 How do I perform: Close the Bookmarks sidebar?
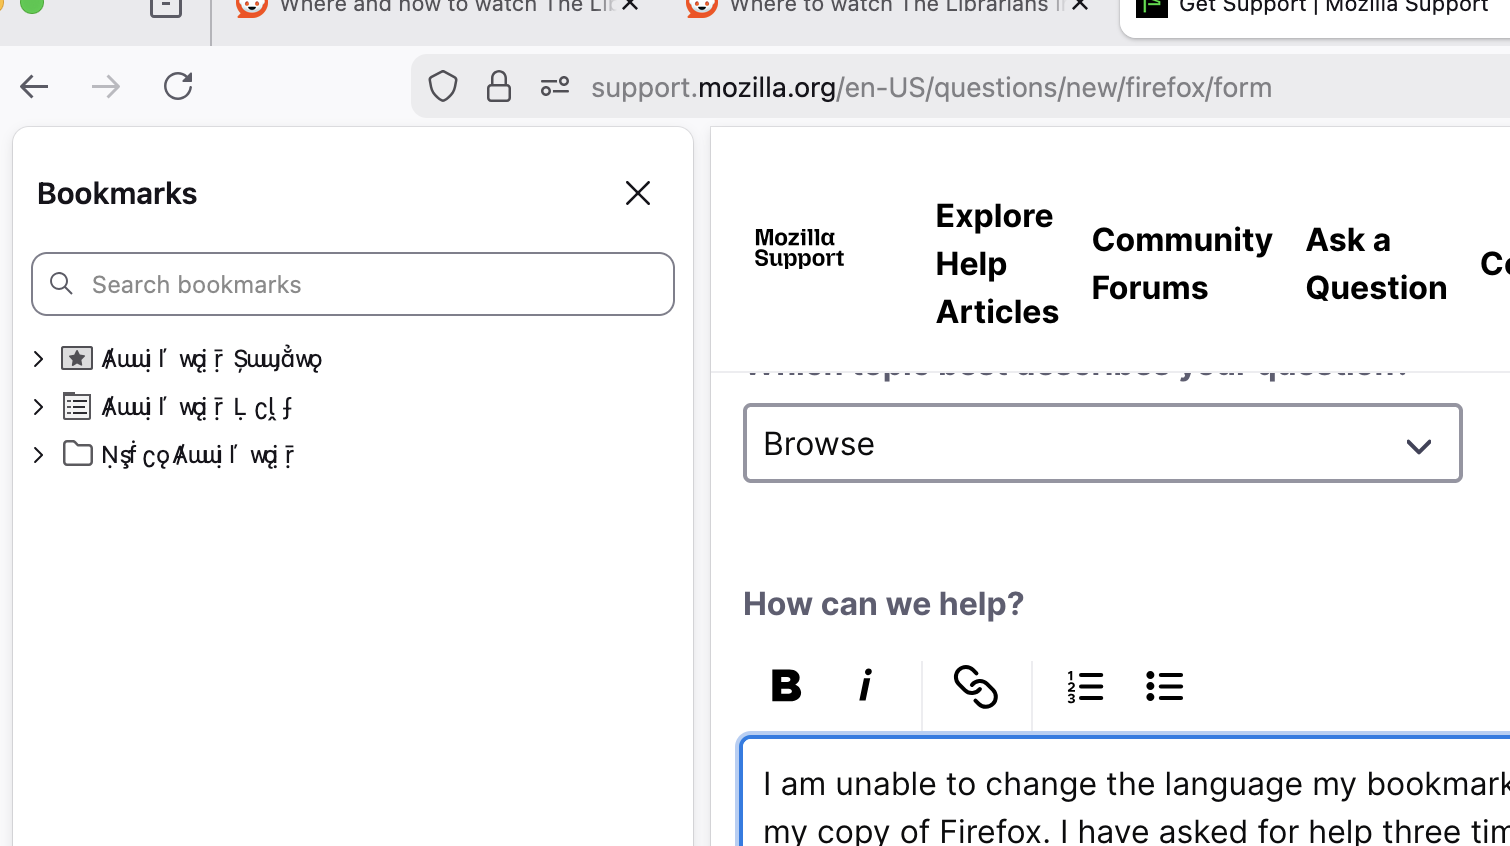click(x=638, y=193)
